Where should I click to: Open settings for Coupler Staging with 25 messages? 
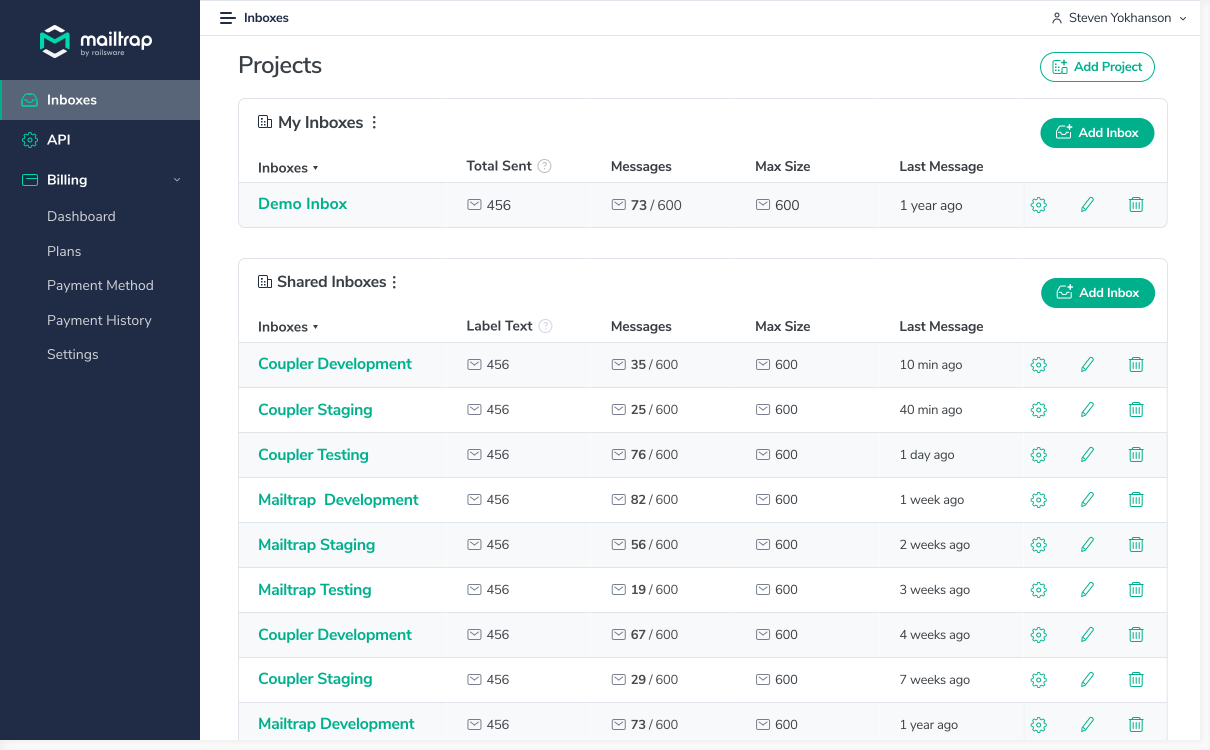pos(1039,410)
